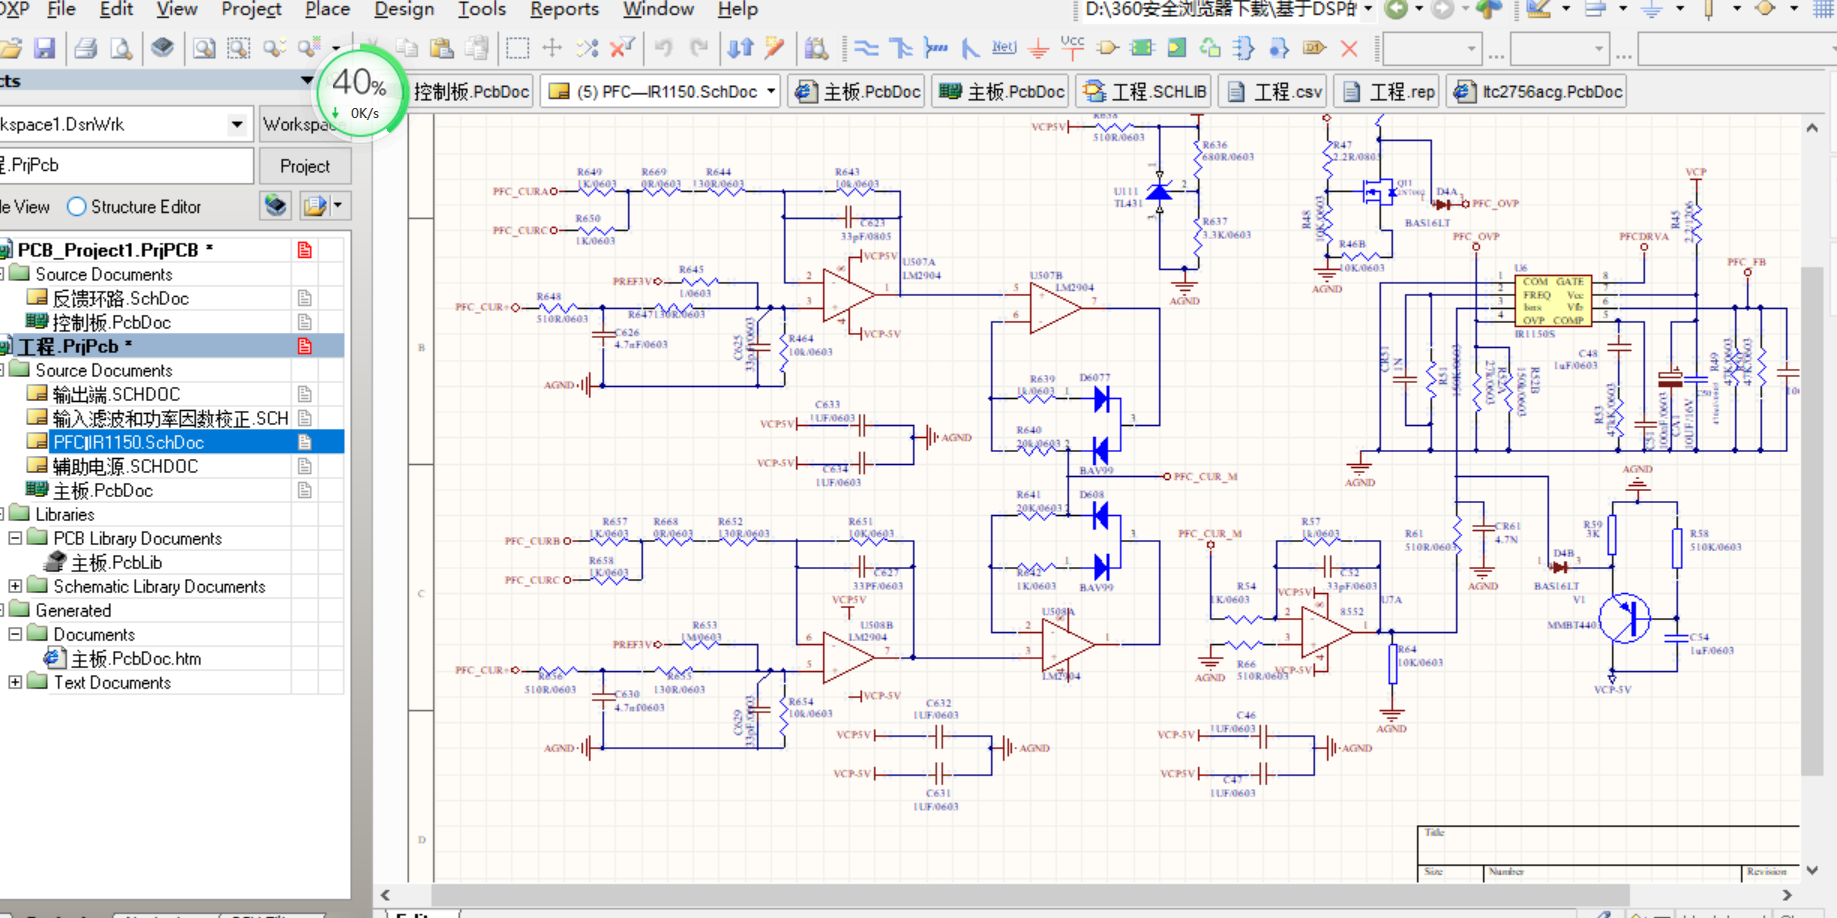
Task: Place a GND power port
Action: (1039, 48)
